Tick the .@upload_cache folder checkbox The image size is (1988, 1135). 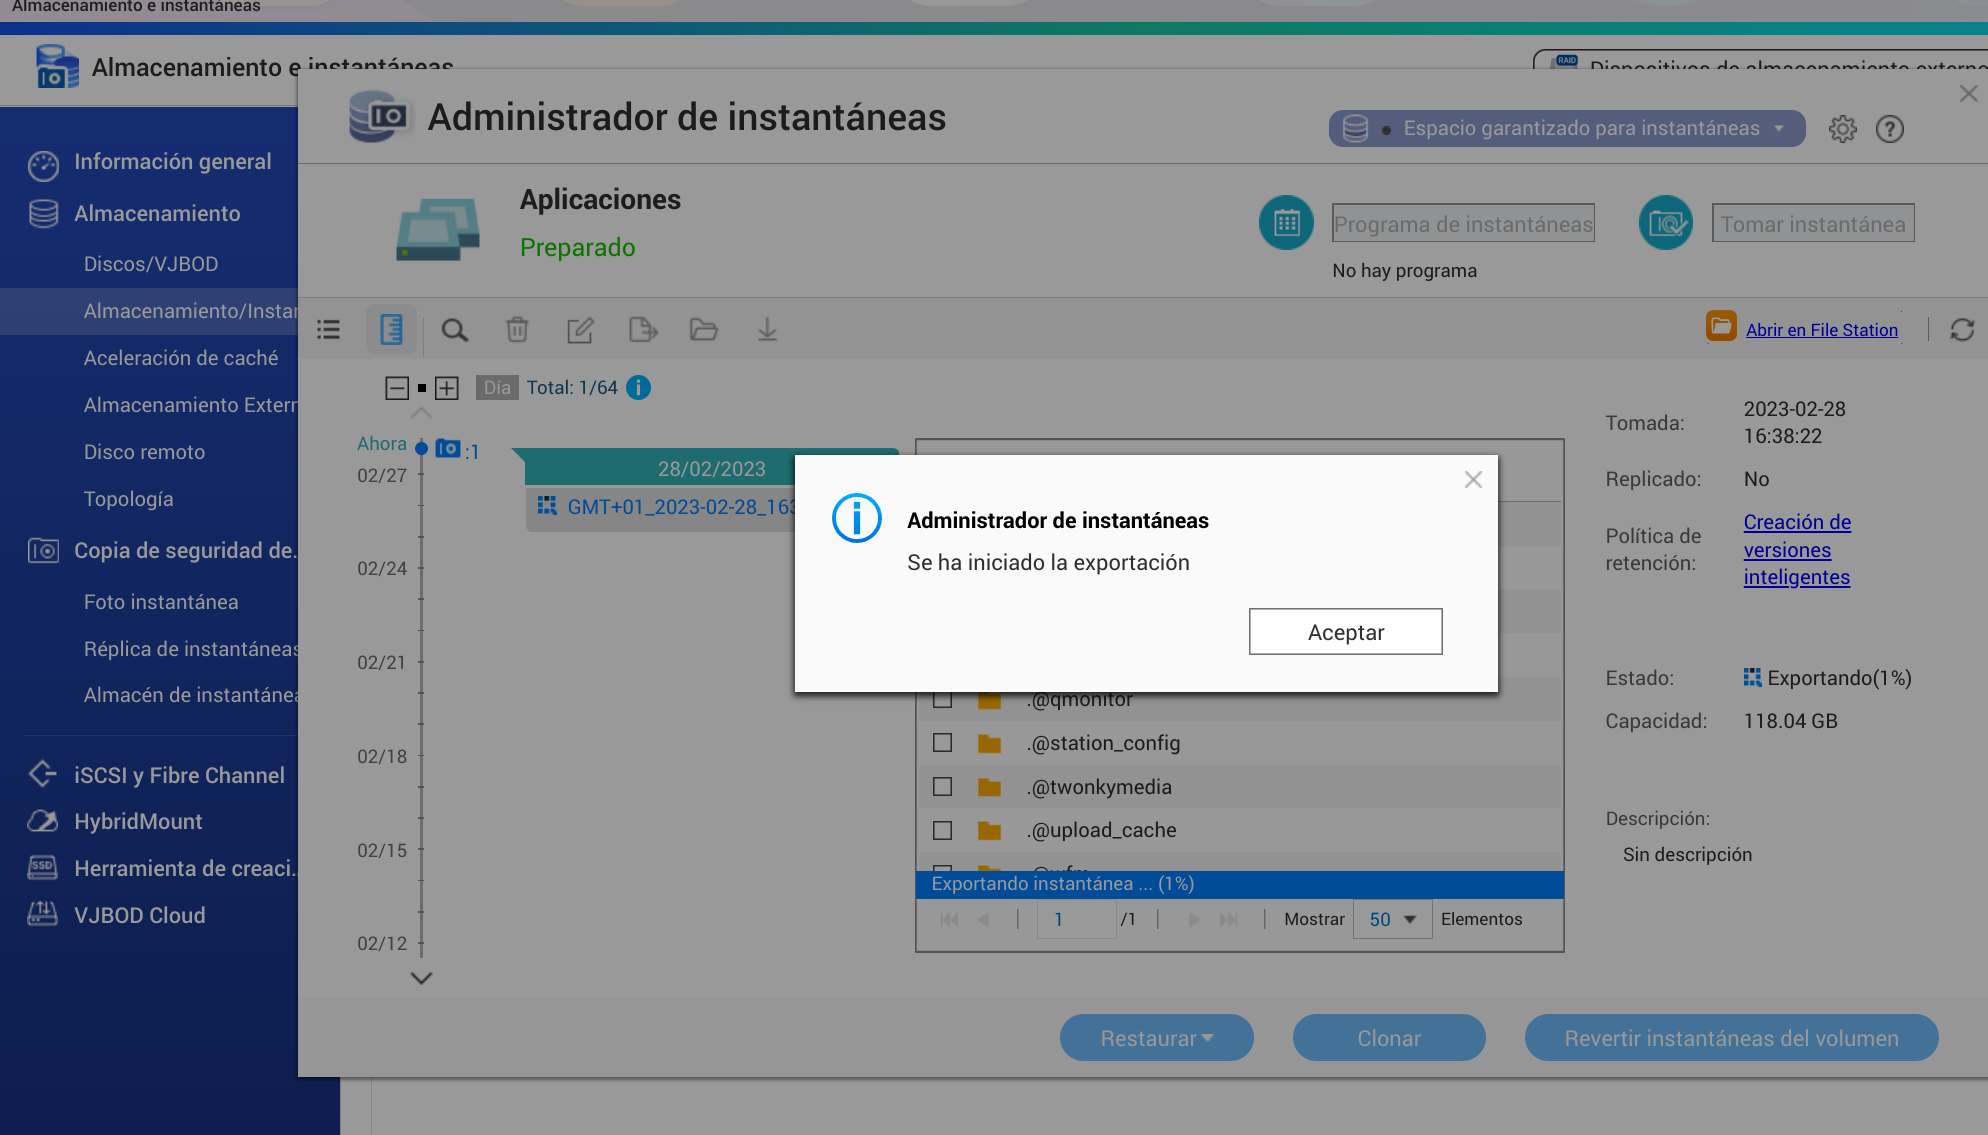[942, 830]
